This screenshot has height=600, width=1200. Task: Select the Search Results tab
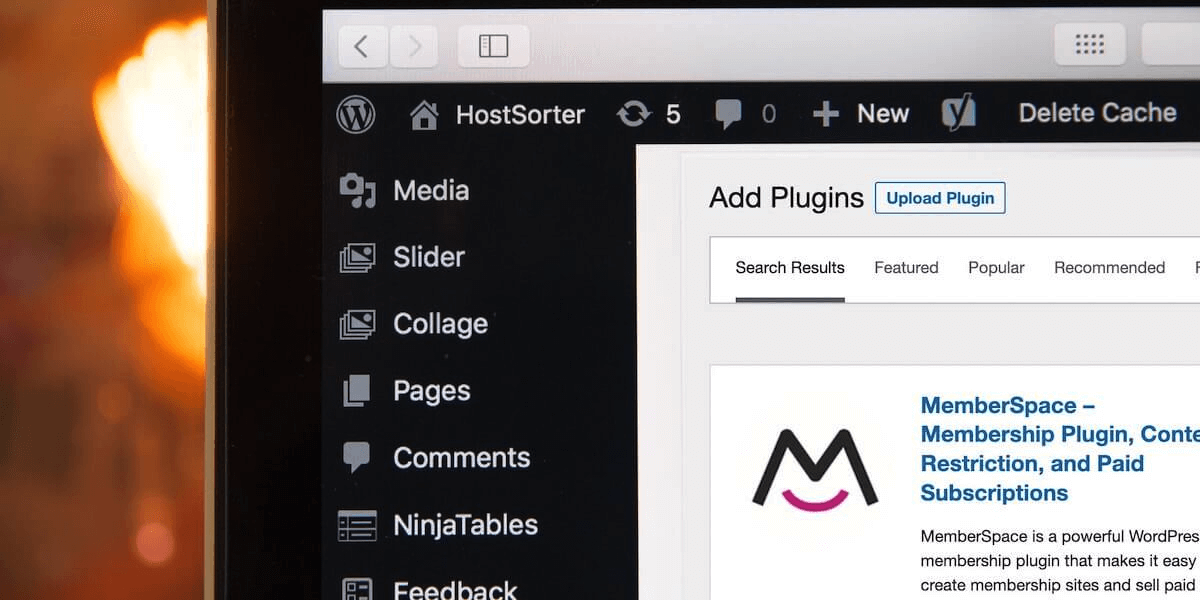(790, 268)
